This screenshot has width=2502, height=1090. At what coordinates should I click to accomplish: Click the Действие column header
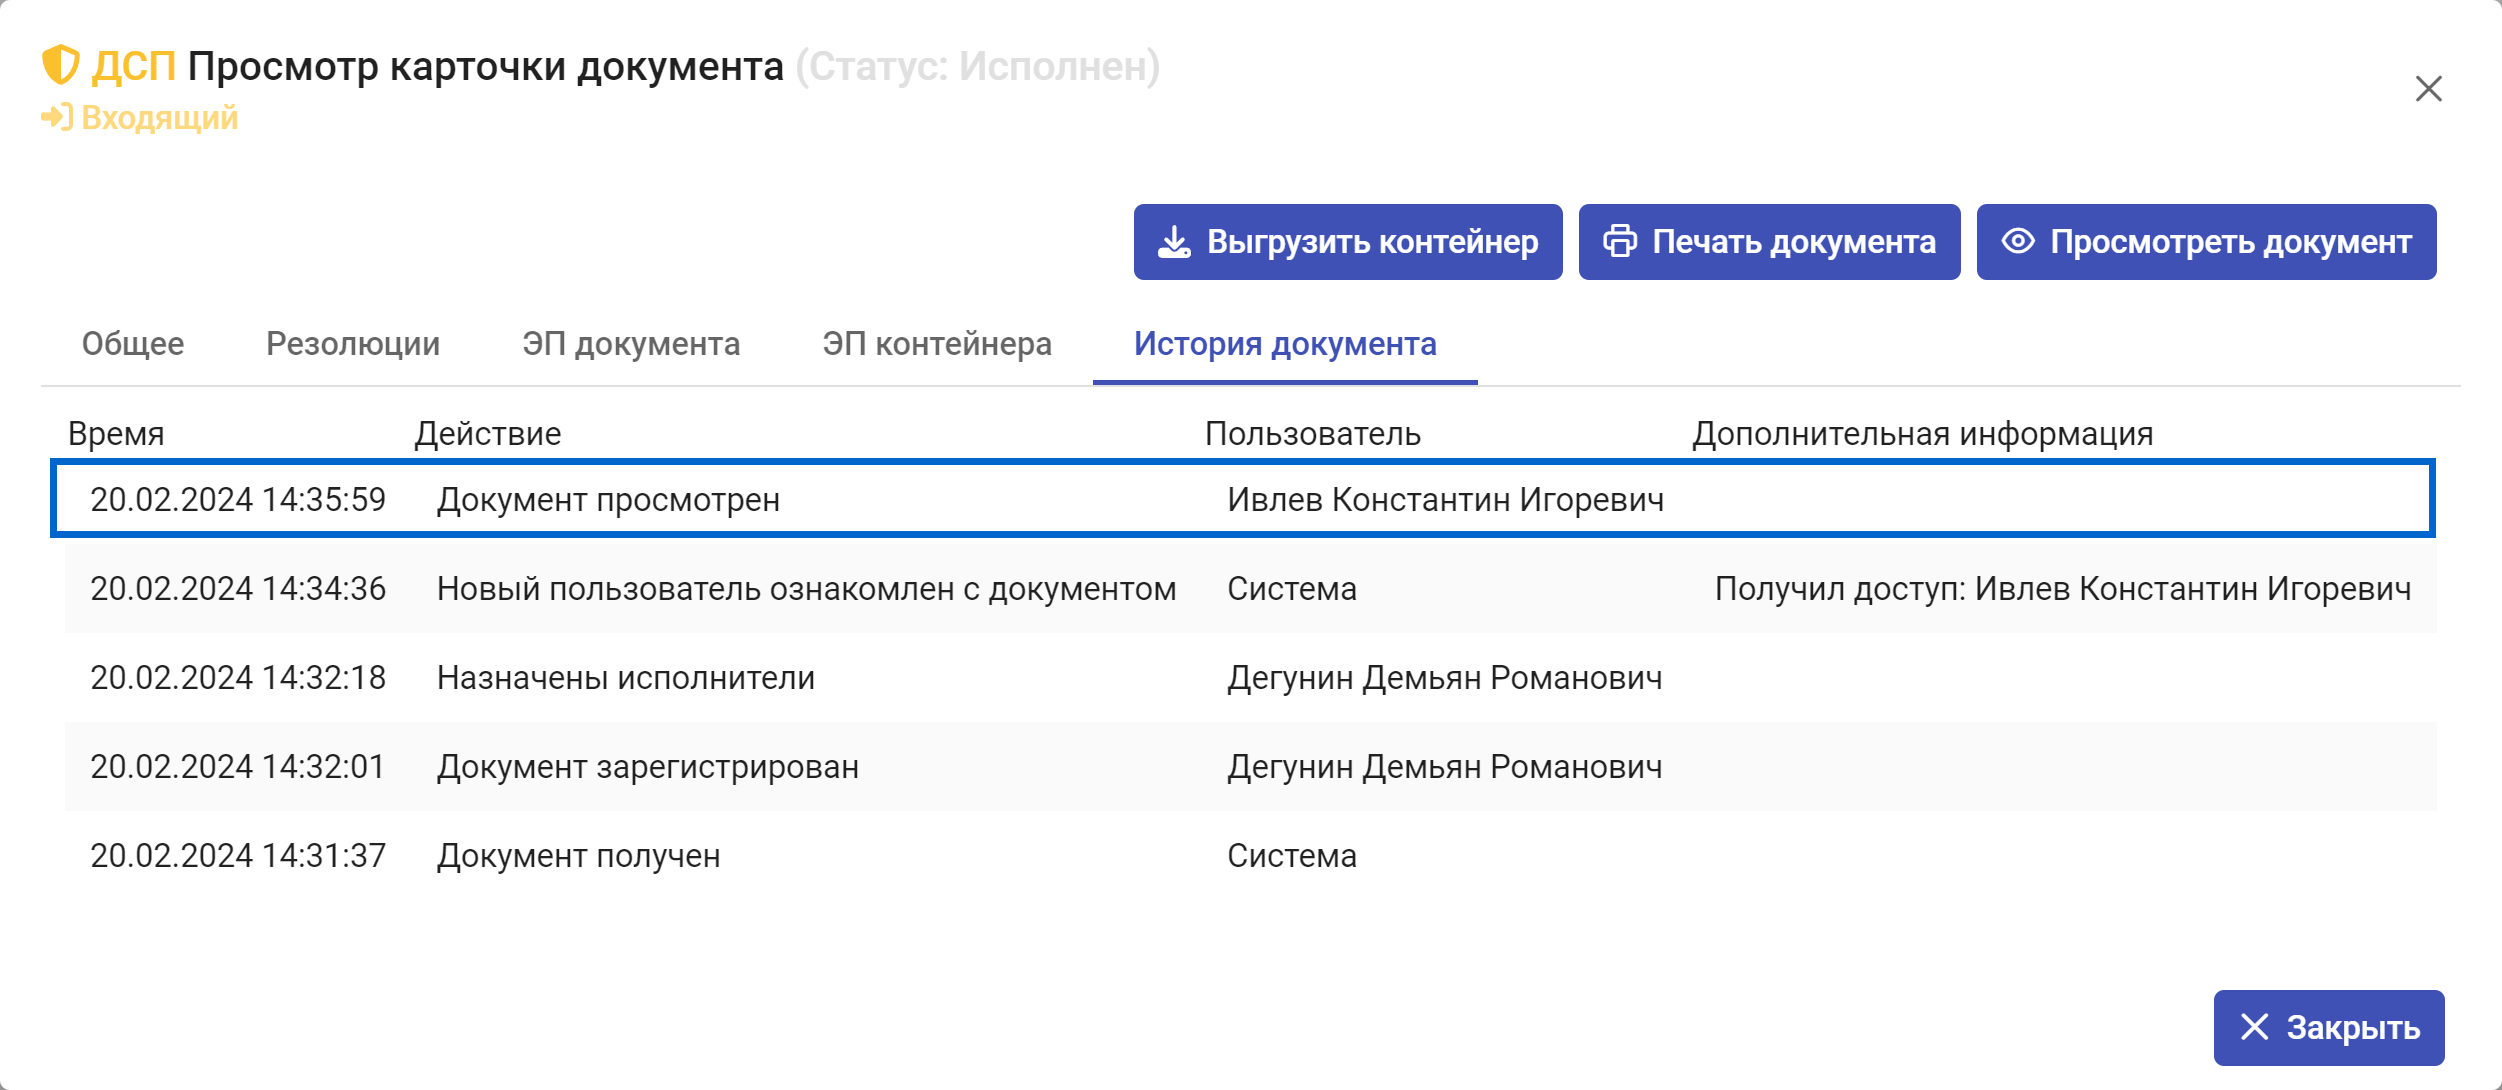point(488,434)
